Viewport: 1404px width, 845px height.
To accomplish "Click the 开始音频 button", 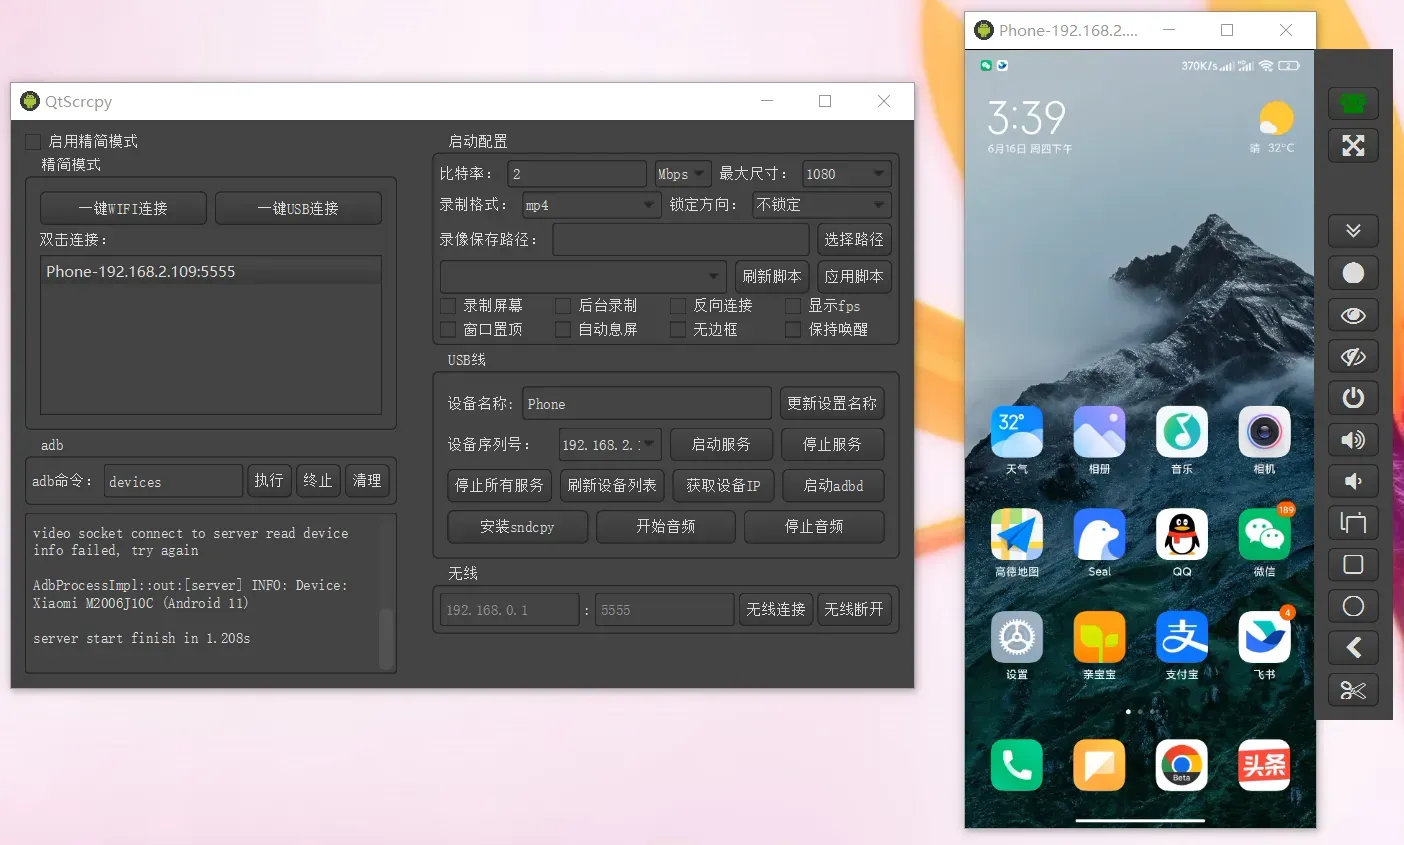I will (666, 526).
